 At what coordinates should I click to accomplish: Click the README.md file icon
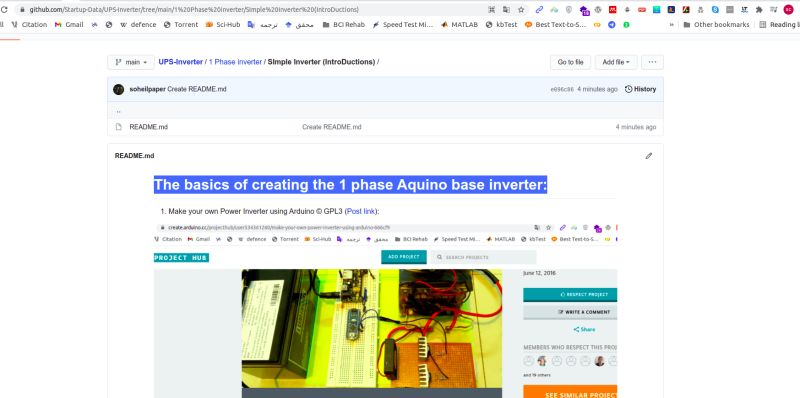(118, 127)
